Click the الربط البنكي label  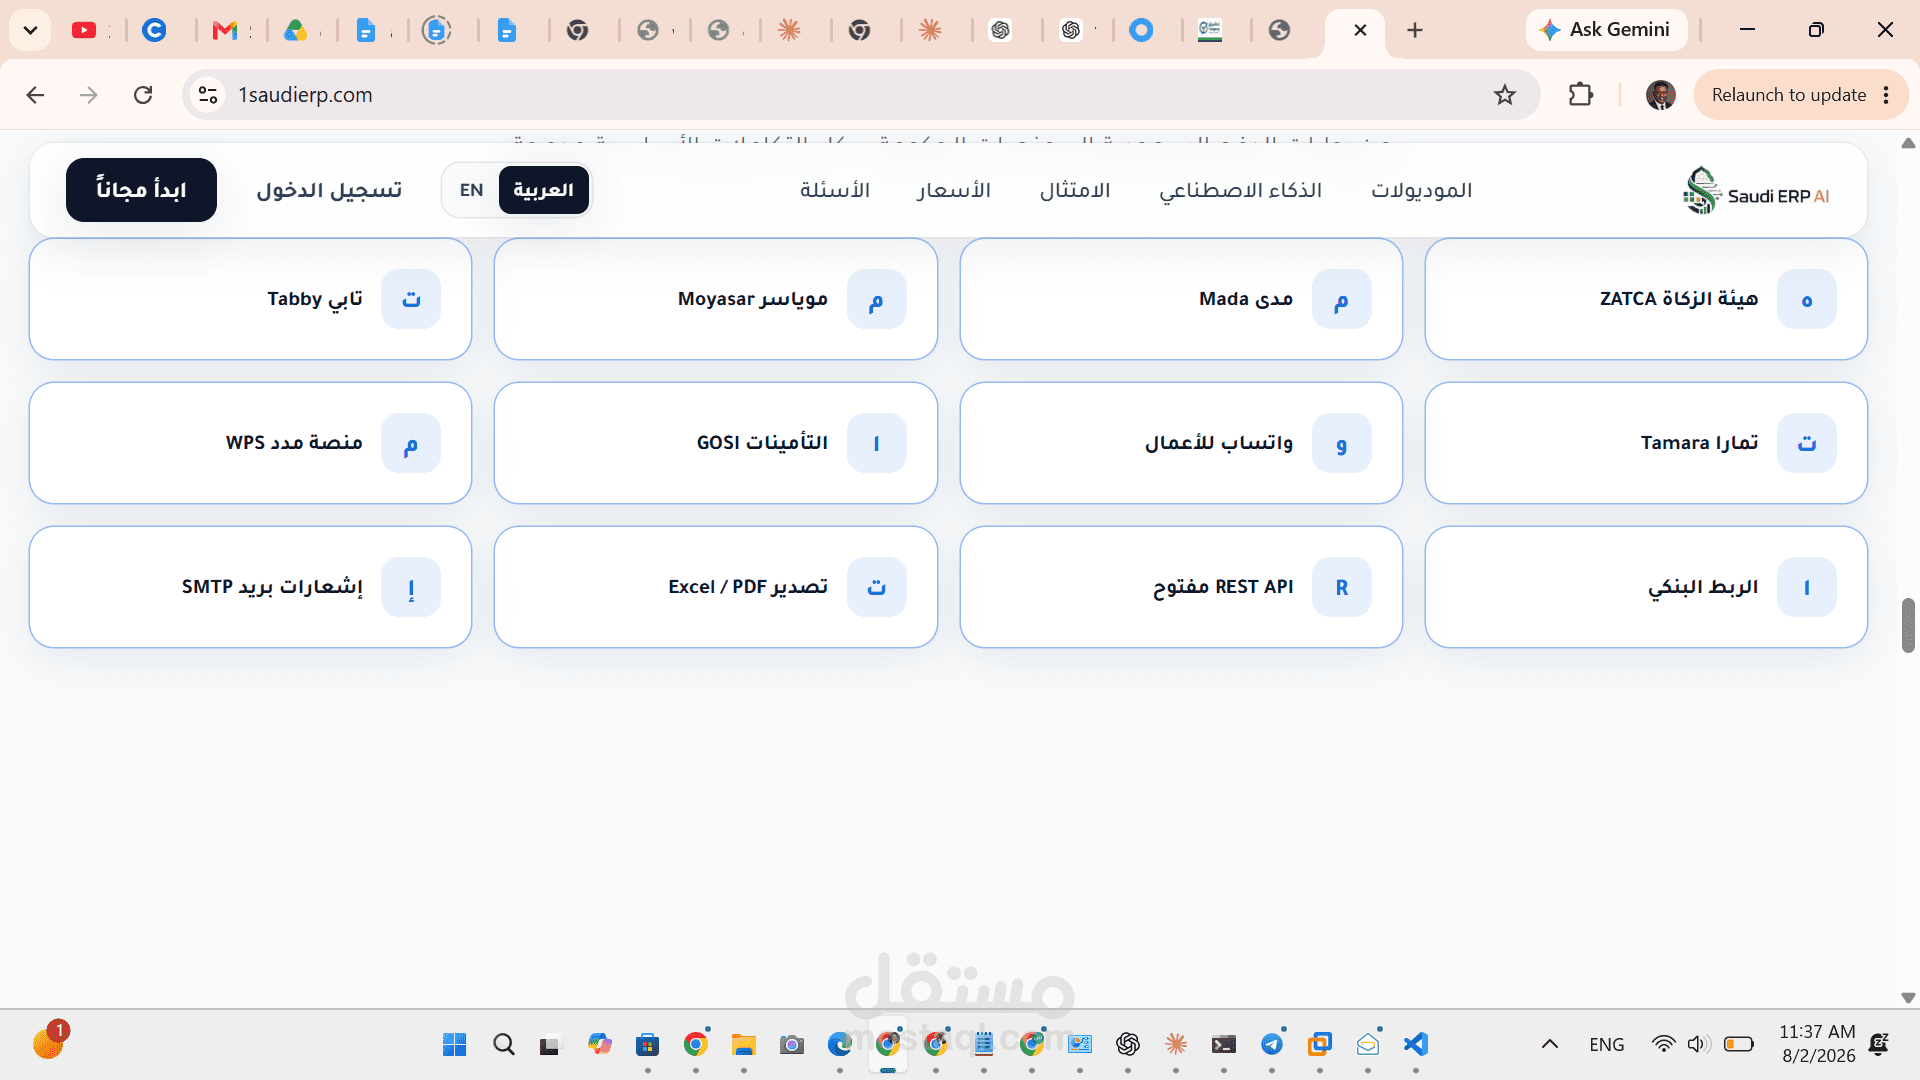[x=1703, y=587]
